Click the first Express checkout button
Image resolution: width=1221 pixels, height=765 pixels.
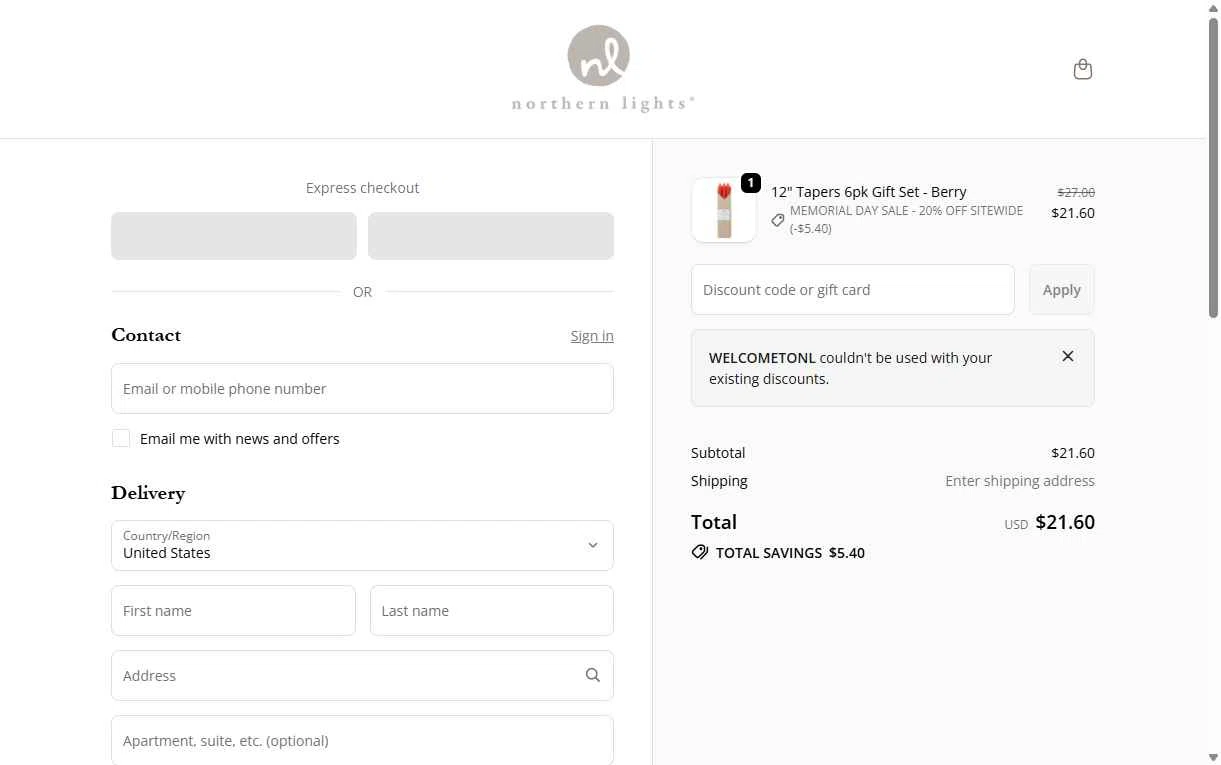pos(234,236)
